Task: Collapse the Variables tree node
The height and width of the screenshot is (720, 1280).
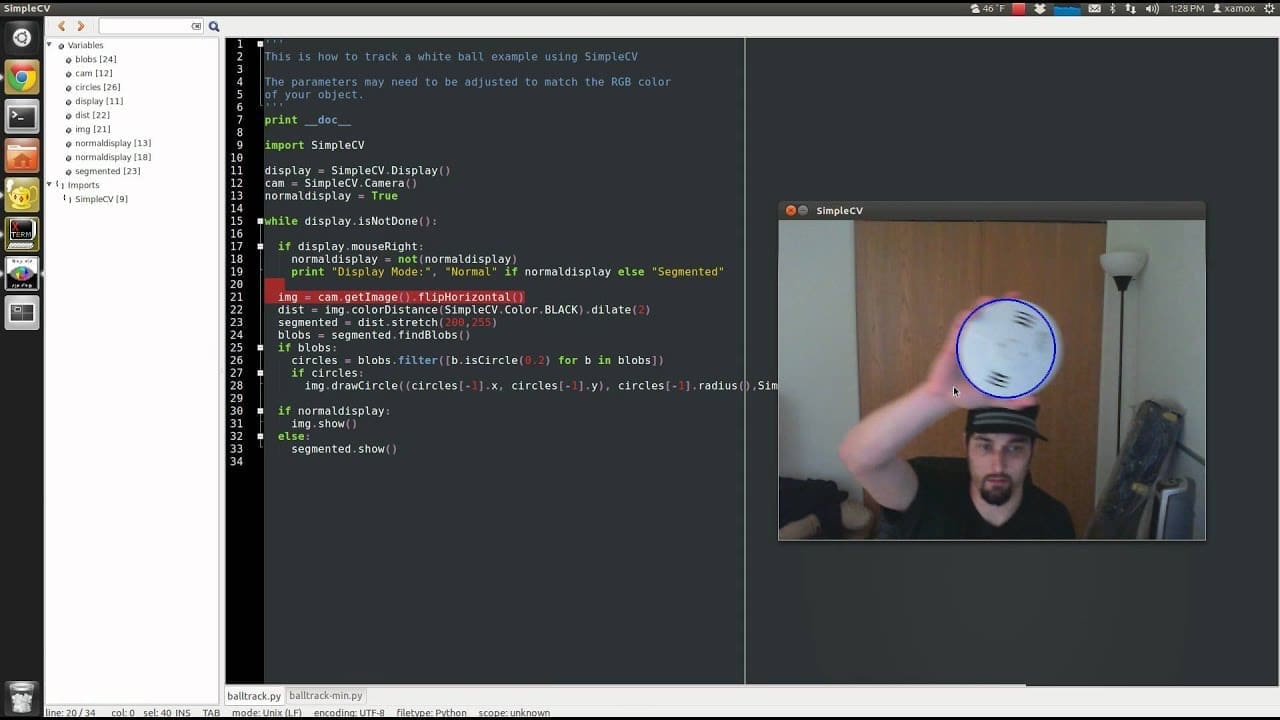Action: tap(50, 45)
